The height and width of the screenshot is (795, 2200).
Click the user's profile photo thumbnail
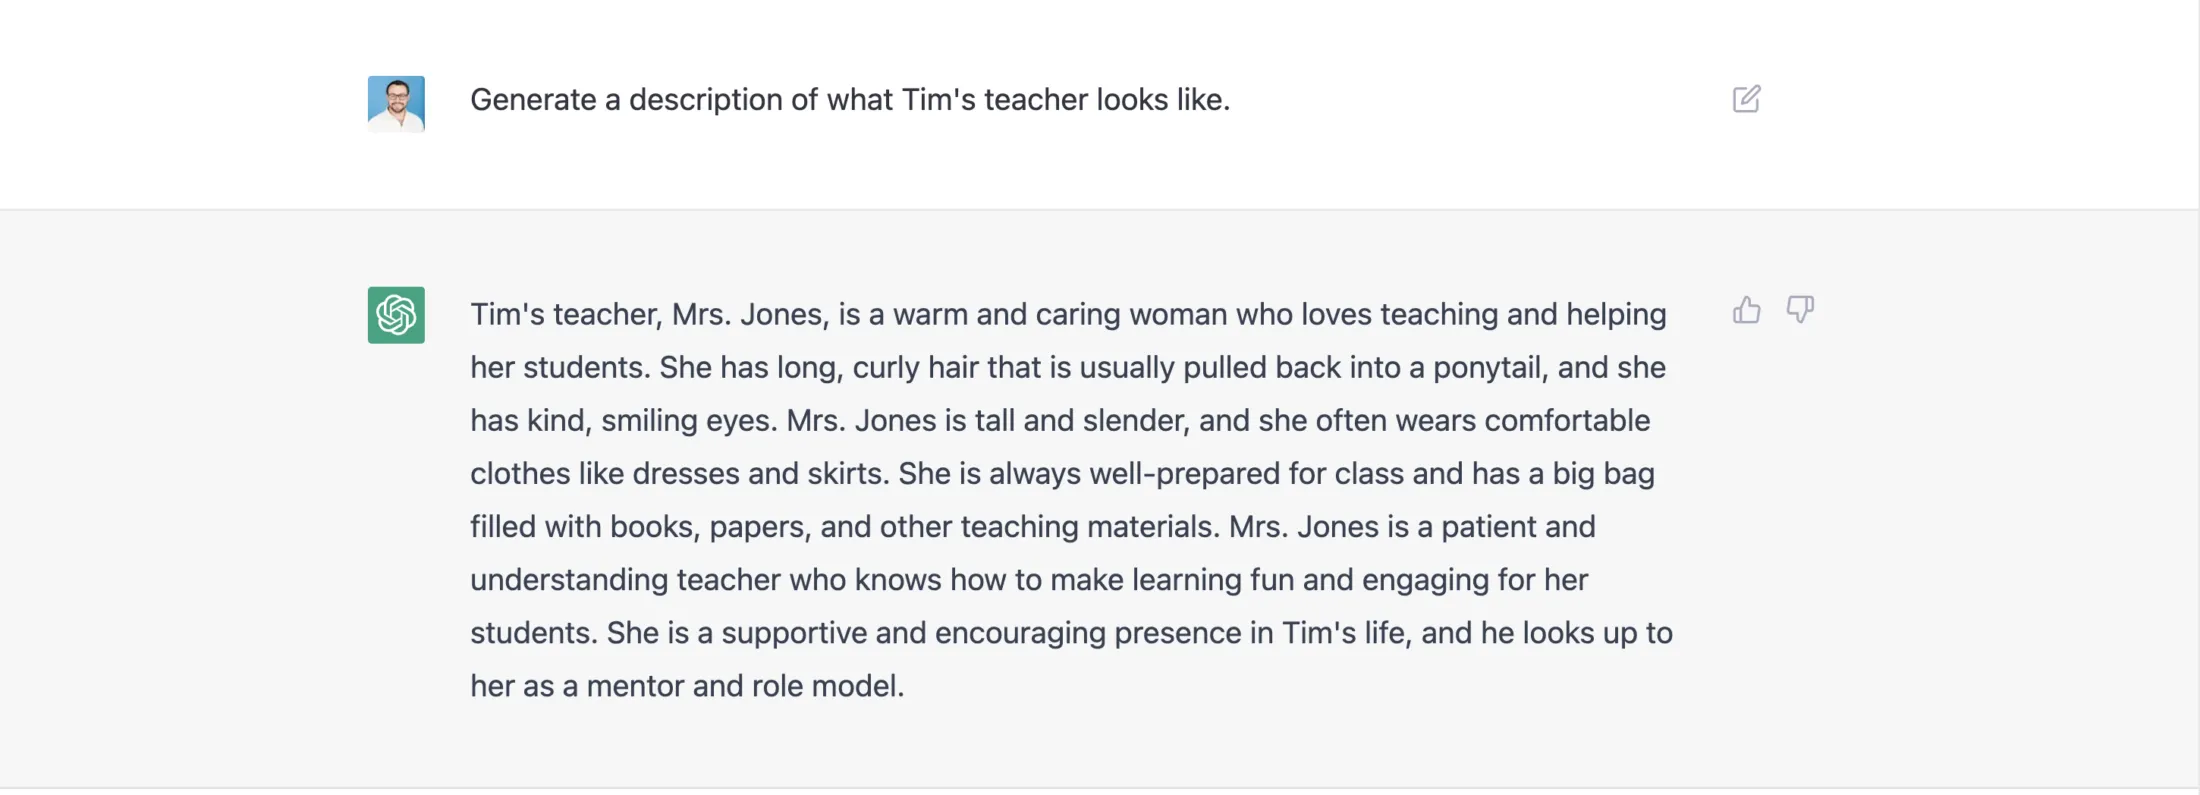coord(396,102)
